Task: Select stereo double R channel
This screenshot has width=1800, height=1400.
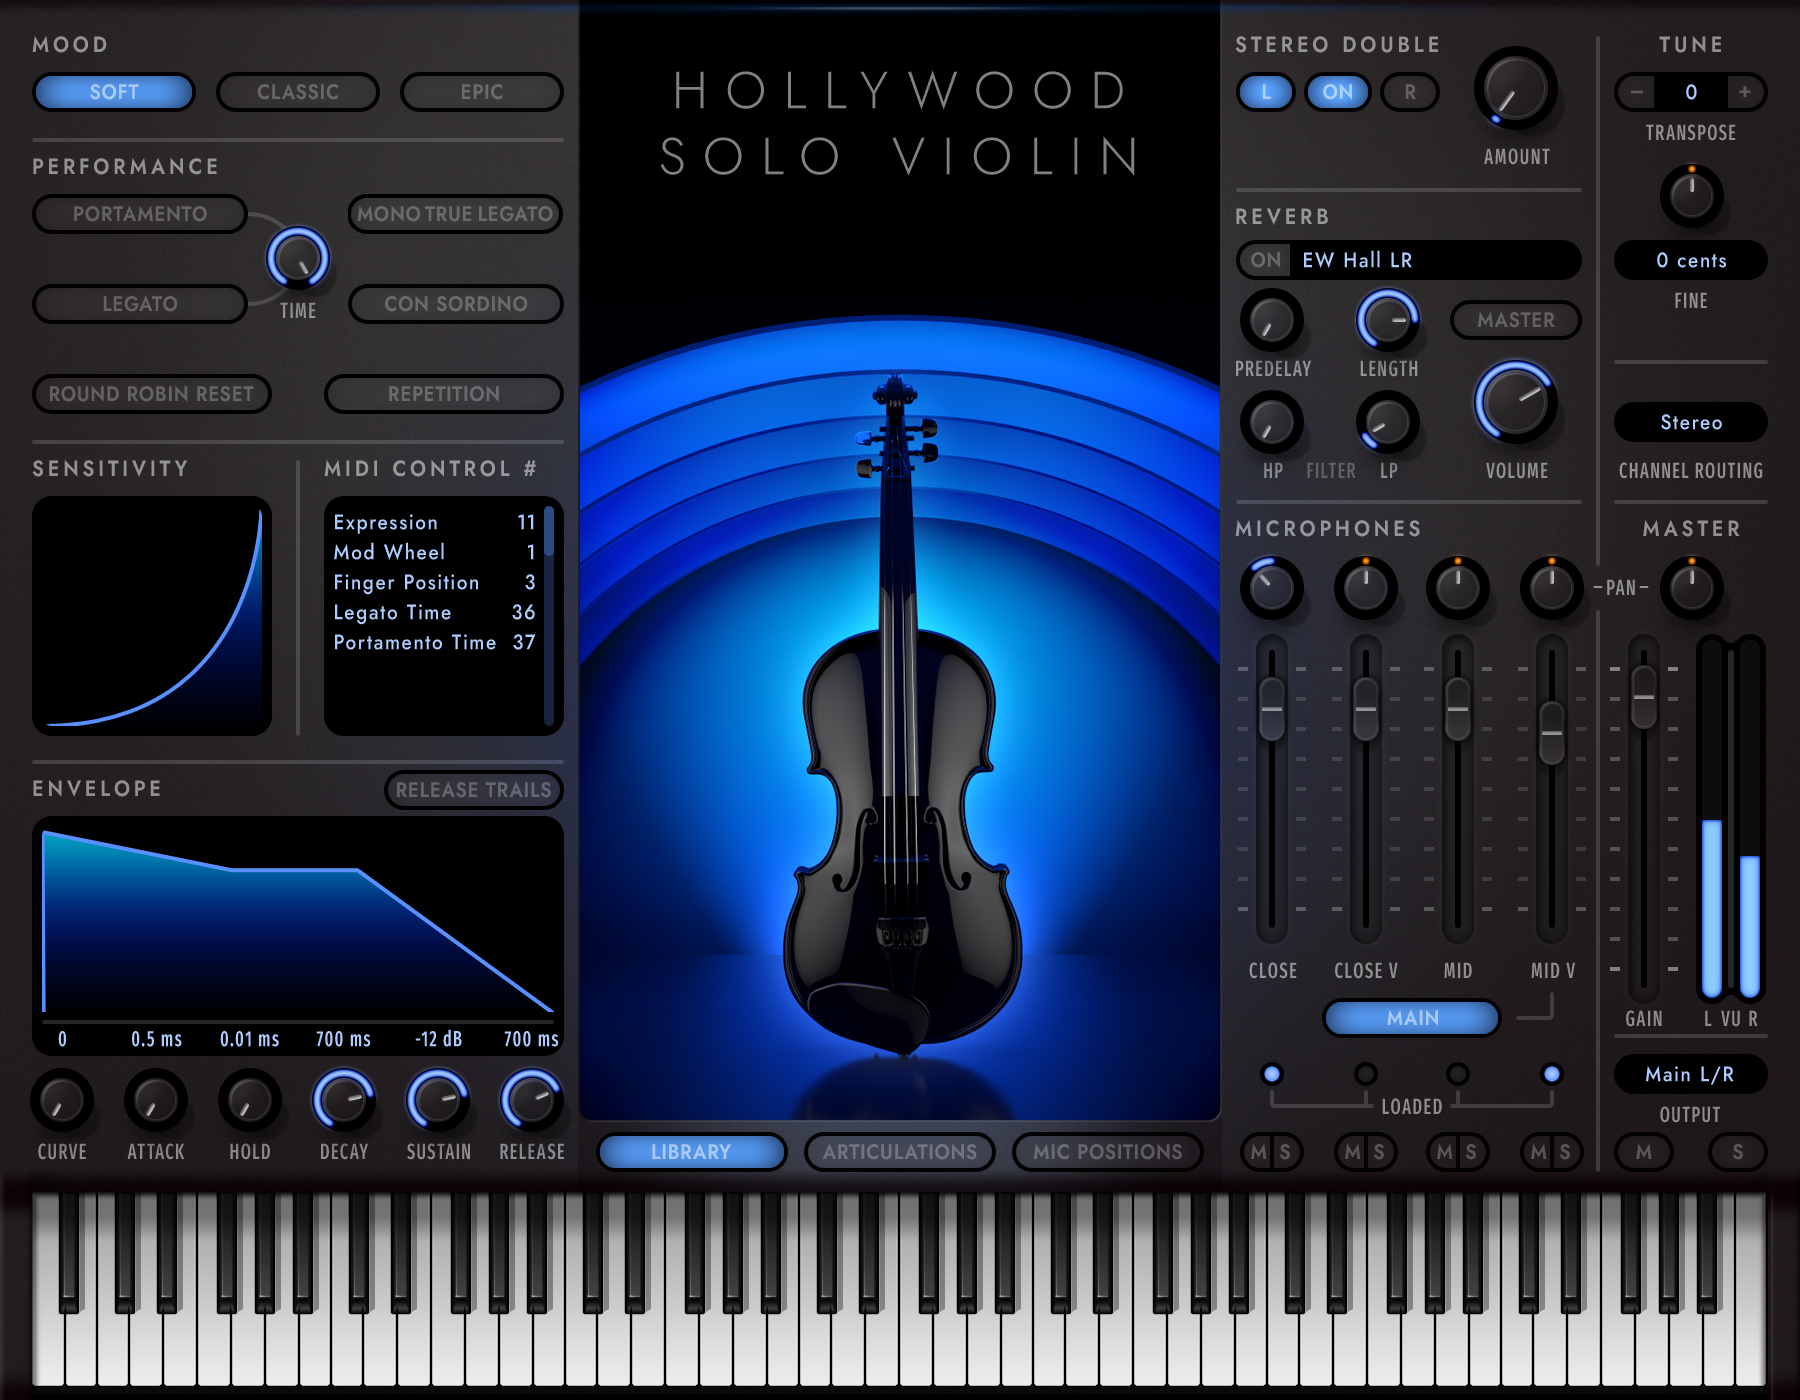Action: (1410, 92)
